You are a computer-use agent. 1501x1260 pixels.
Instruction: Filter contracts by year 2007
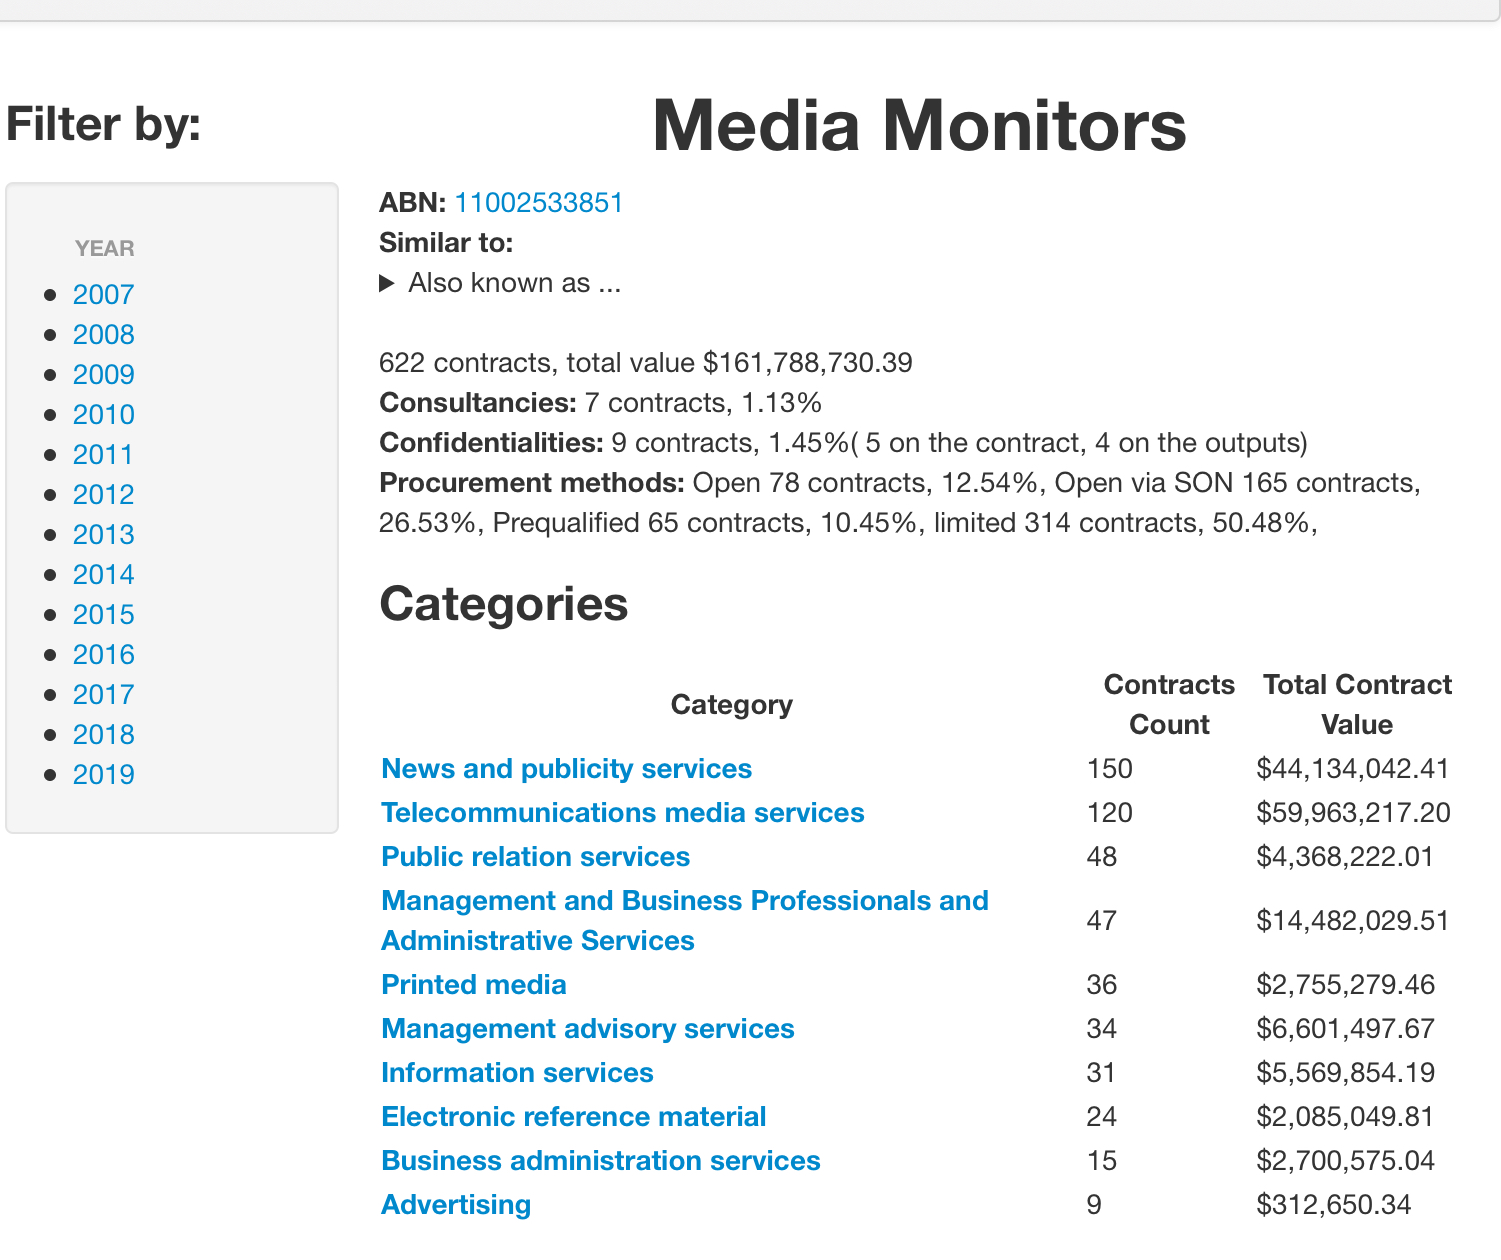coord(103,295)
